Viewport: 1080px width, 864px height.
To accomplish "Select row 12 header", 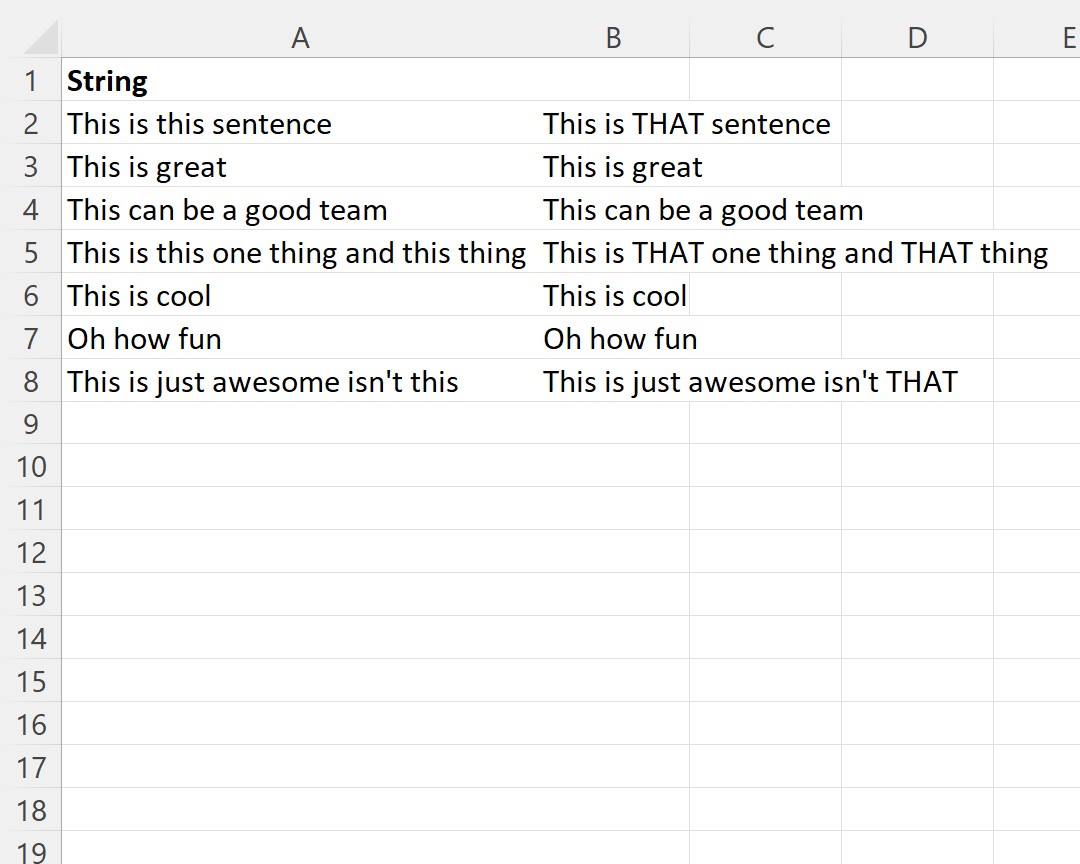I will pos(31,553).
